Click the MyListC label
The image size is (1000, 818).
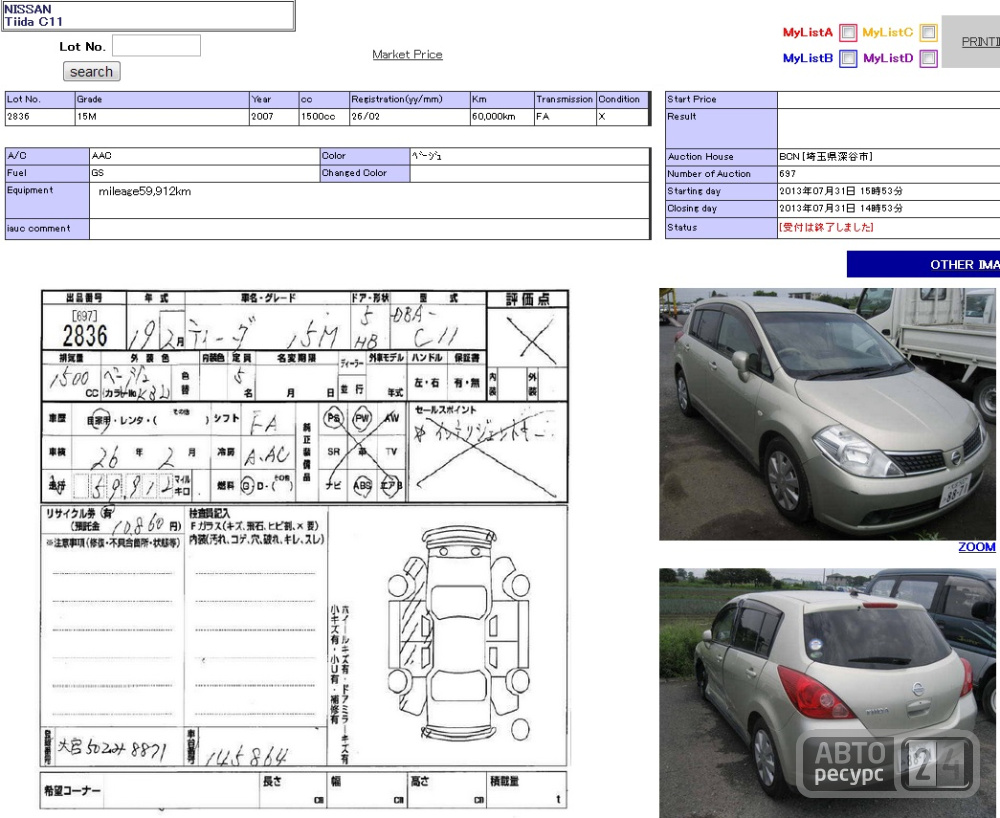887,32
